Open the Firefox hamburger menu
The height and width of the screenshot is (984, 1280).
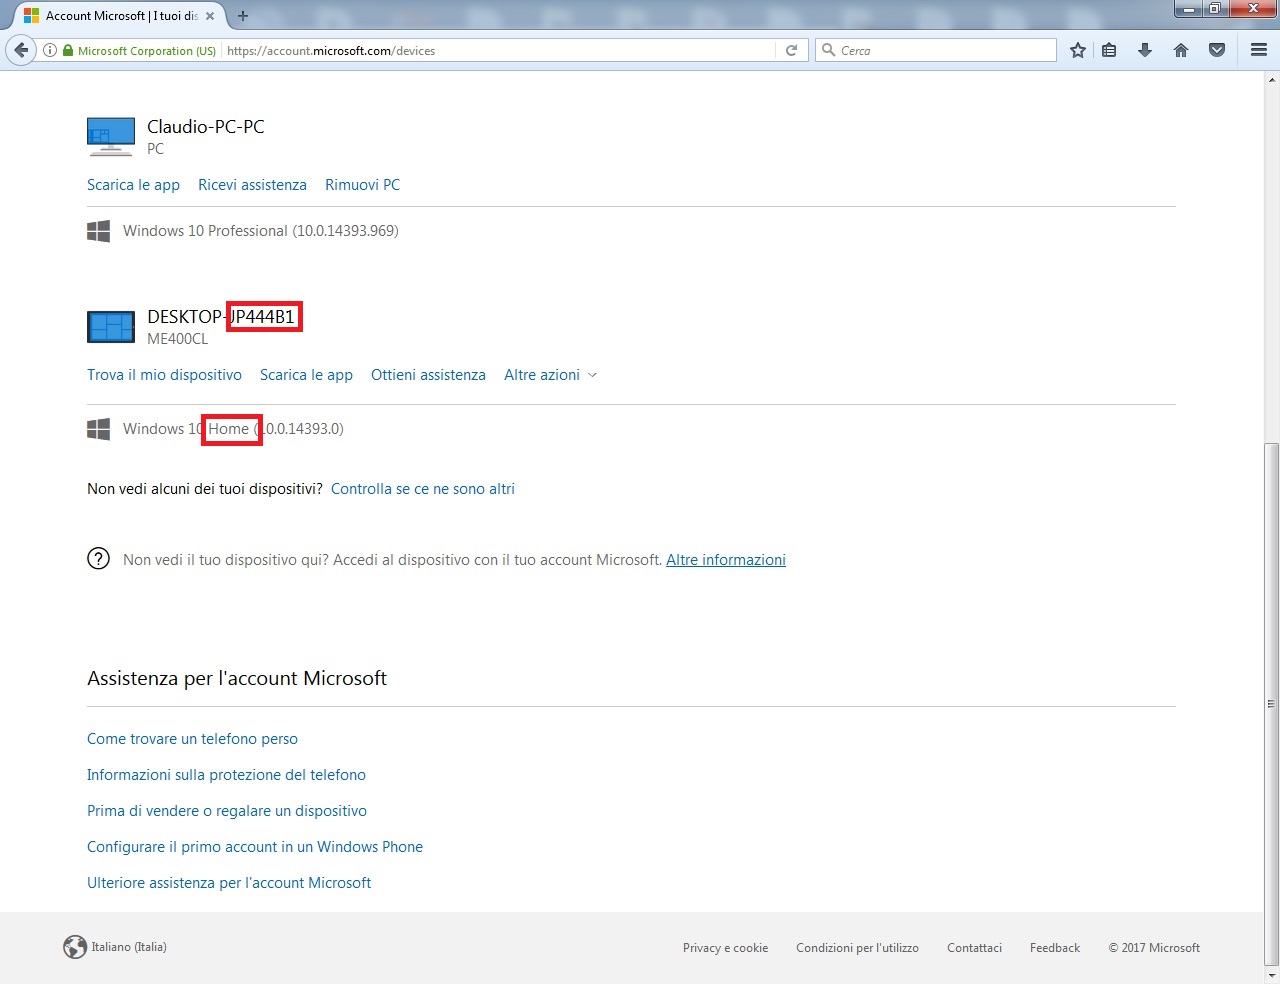tap(1259, 50)
